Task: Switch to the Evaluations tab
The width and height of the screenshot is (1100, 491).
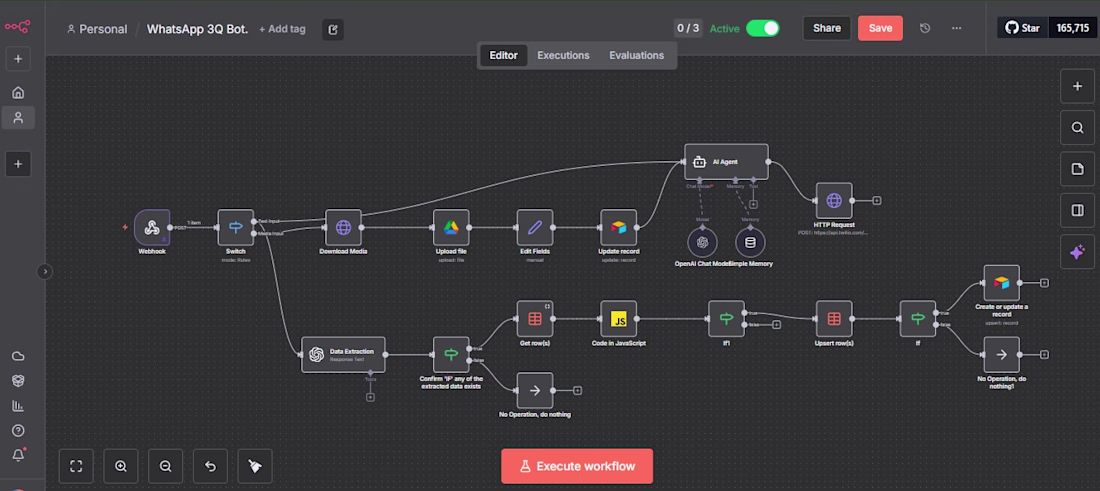Action: coord(636,55)
